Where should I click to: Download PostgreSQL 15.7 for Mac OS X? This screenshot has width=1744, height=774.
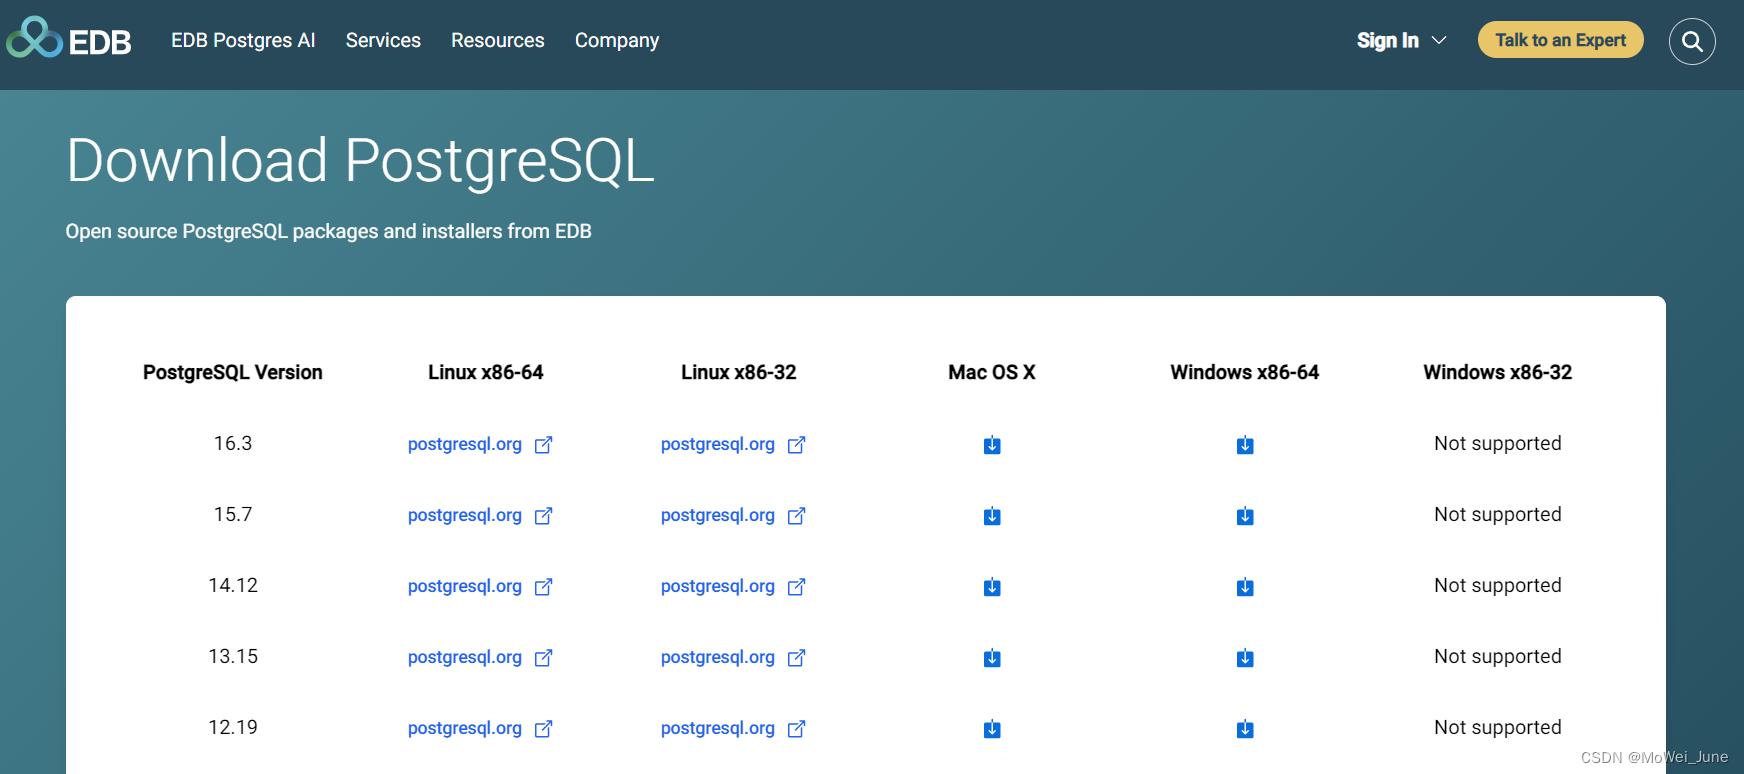click(x=992, y=516)
